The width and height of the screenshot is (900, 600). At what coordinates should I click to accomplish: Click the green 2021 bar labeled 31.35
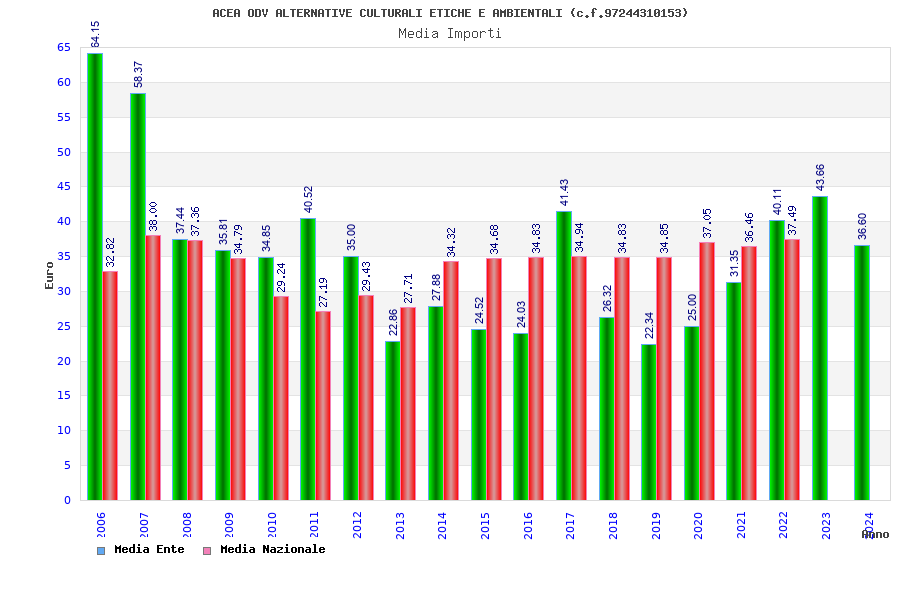pyautogui.click(x=734, y=391)
